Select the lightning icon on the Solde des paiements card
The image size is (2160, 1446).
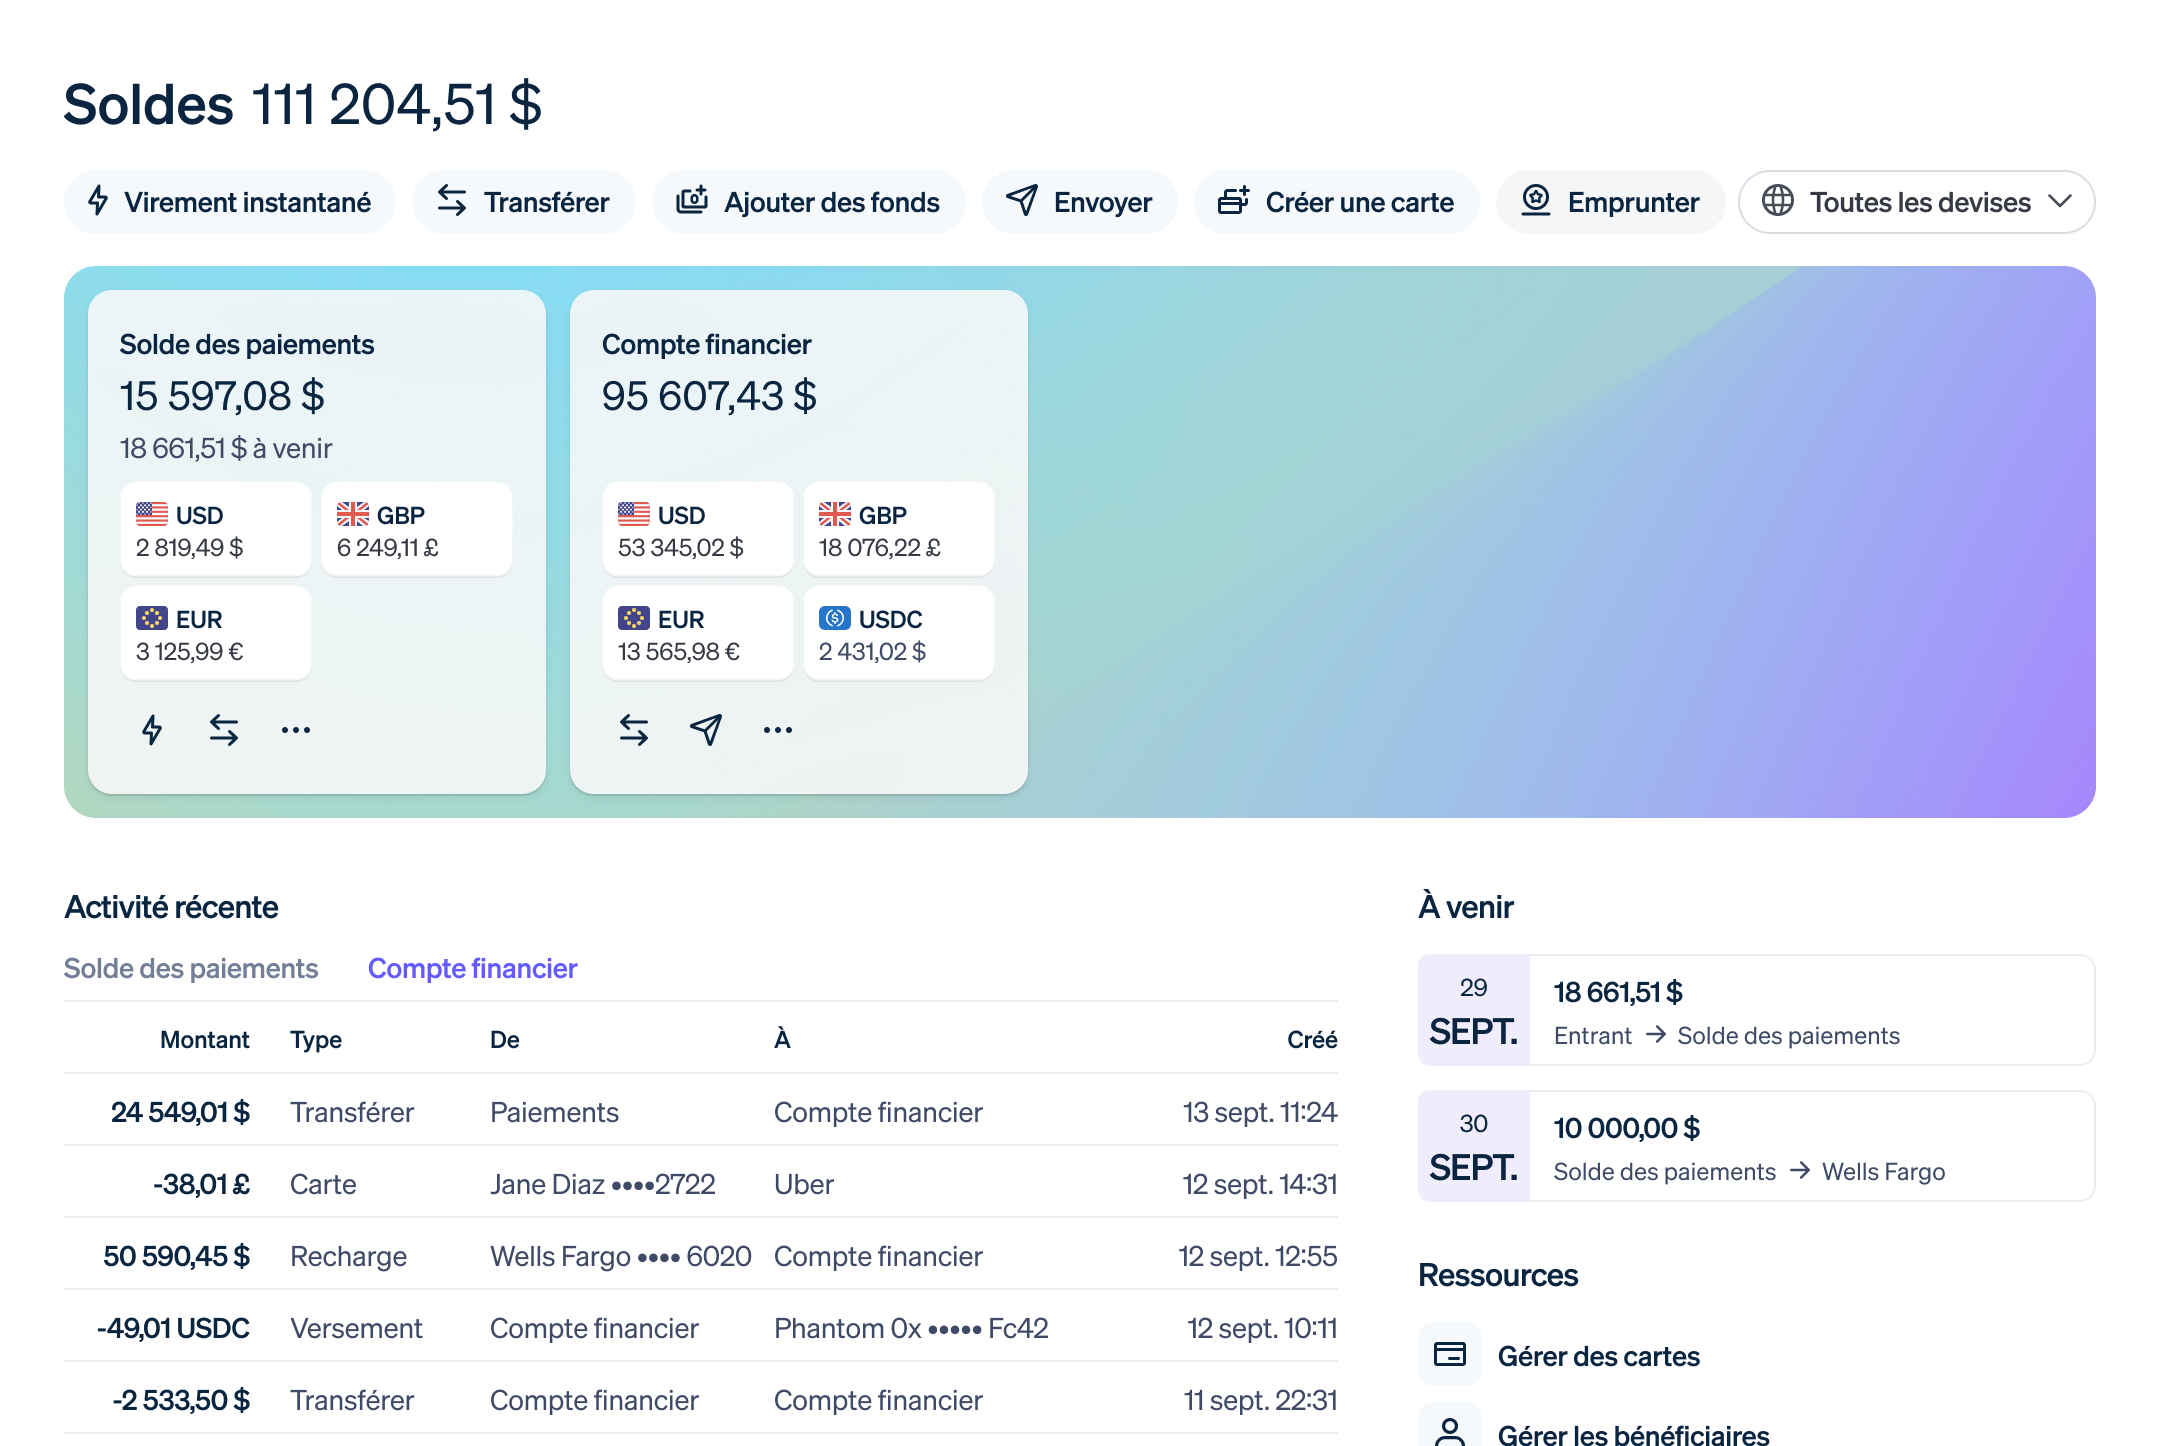pos(152,729)
